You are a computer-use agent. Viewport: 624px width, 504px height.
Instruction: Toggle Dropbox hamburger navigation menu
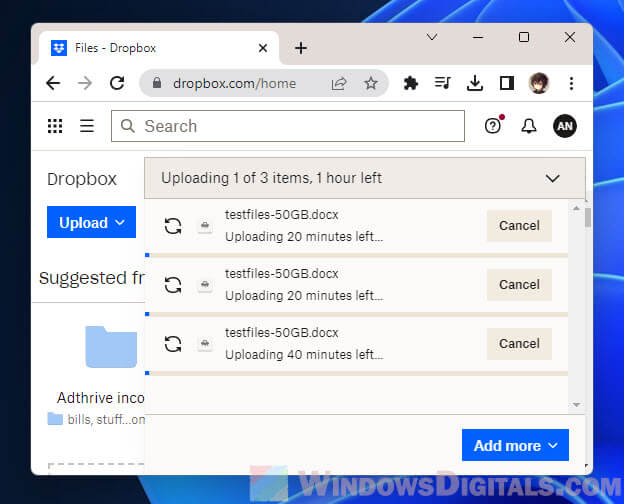click(87, 126)
